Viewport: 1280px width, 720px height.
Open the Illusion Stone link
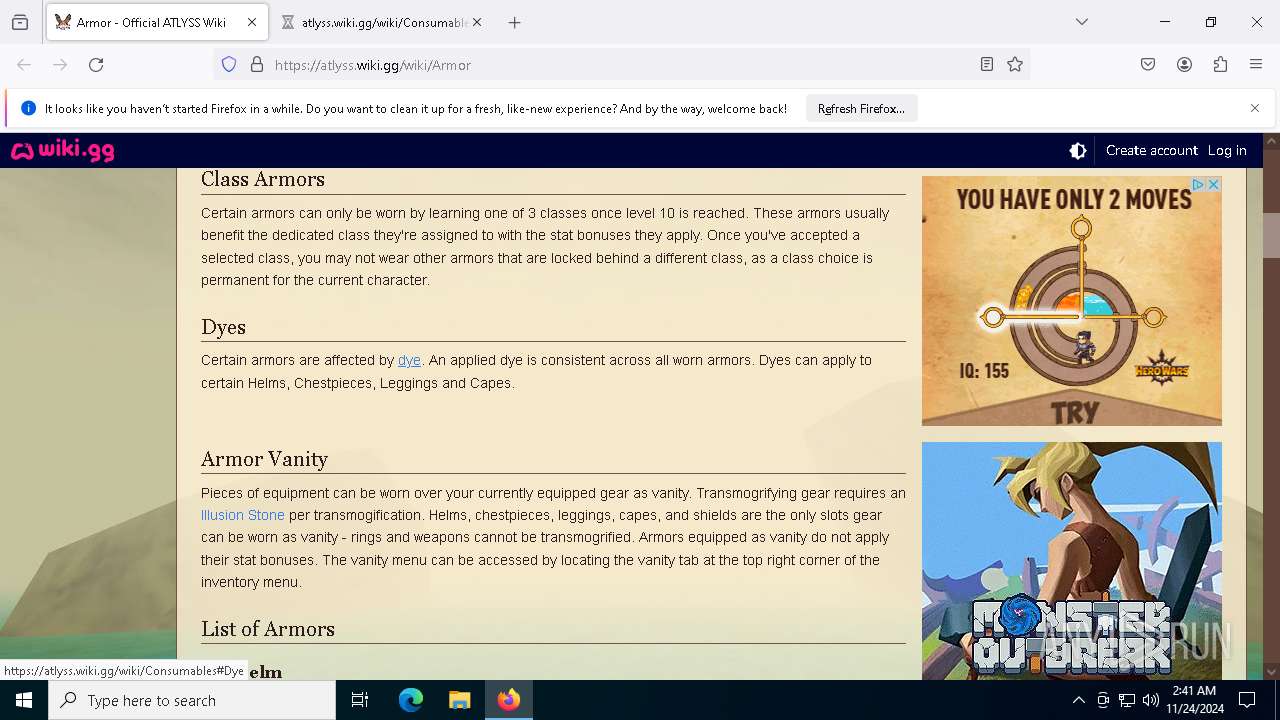[x=243, y=515]
